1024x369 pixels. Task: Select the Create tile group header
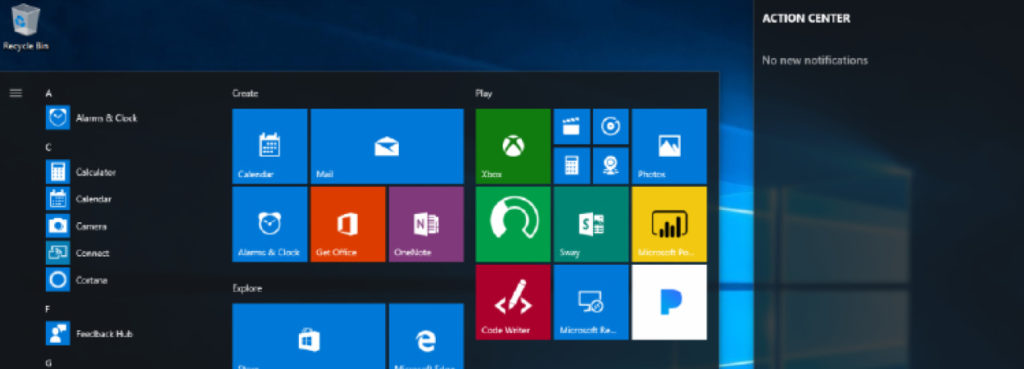(246, 93)
